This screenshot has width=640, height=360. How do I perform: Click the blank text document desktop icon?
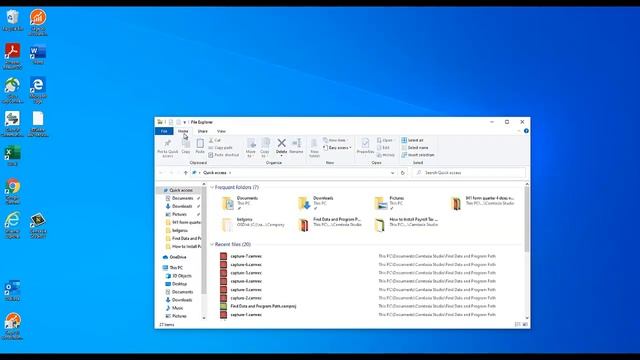coord(38,124)
